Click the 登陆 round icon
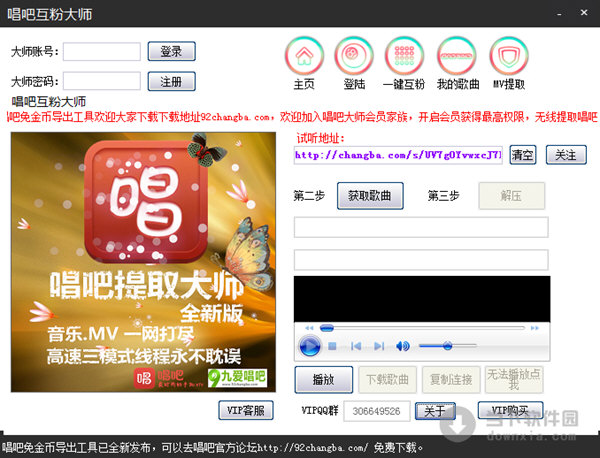This screenshot has height=458, width=600. [354, 56]
